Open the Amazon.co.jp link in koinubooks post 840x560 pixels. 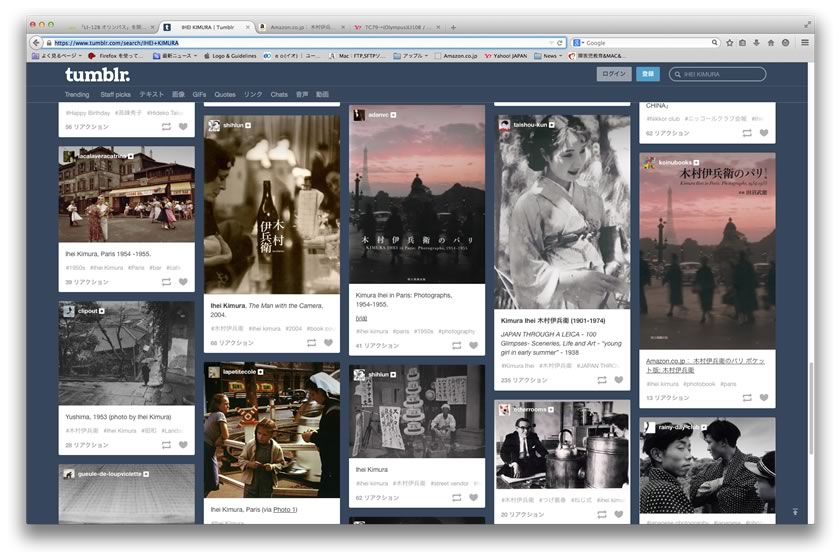click(705, 365)
